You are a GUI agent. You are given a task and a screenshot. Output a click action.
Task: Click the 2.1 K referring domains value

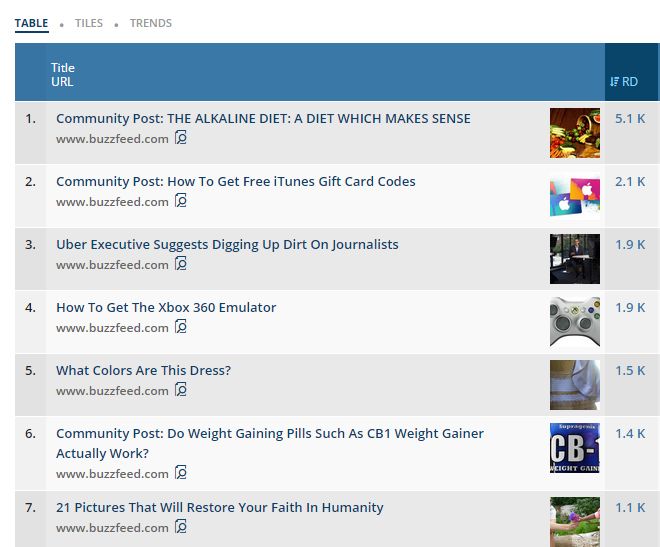pyautogui.click(x=630, y=181)
